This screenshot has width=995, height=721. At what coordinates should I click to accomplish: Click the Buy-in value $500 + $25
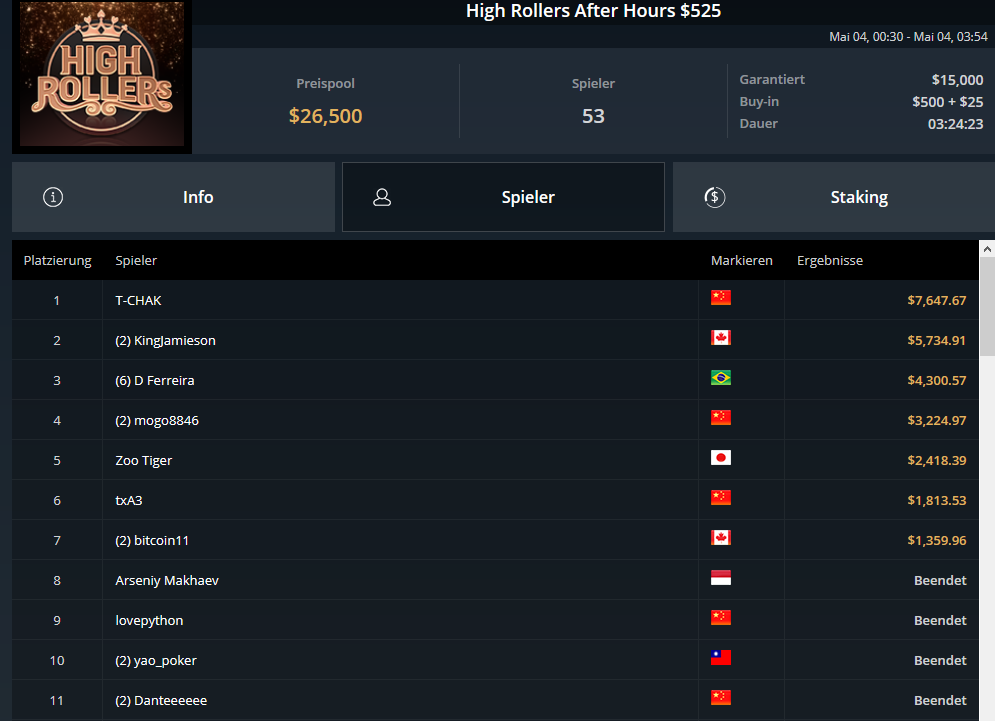[x=948, y=102]
